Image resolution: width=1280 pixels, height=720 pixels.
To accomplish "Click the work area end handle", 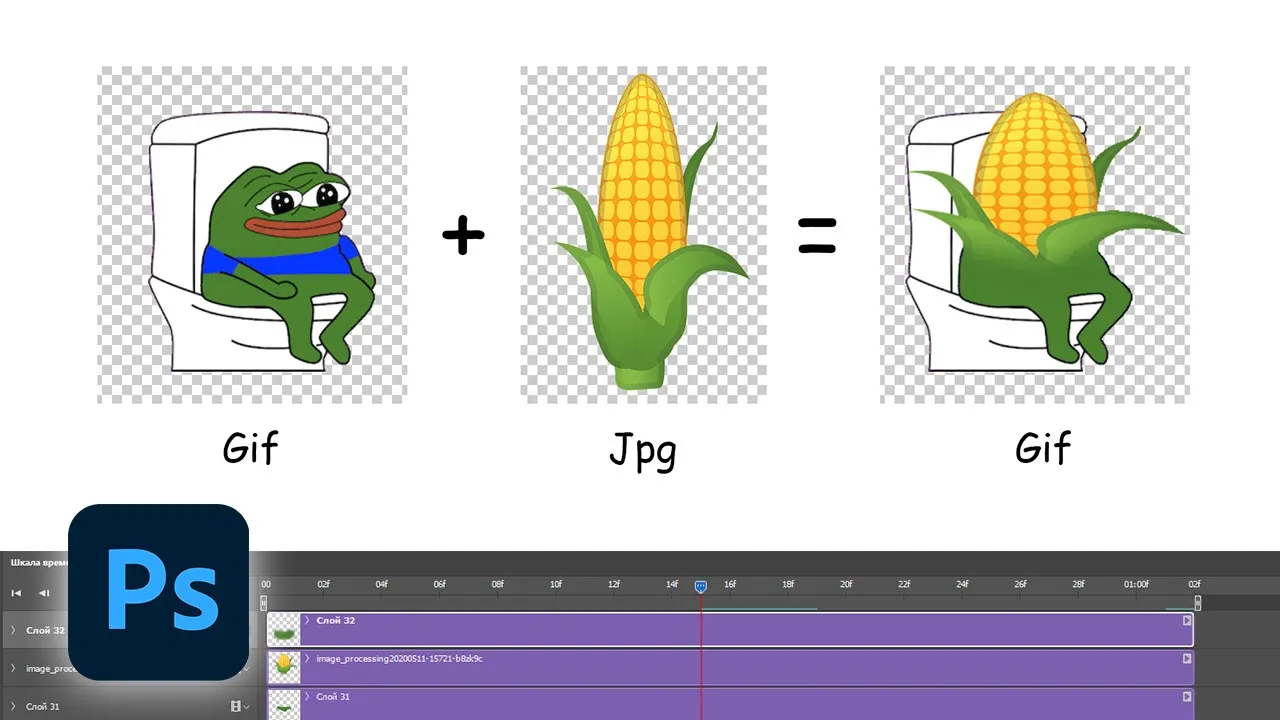I will 1198,603.
